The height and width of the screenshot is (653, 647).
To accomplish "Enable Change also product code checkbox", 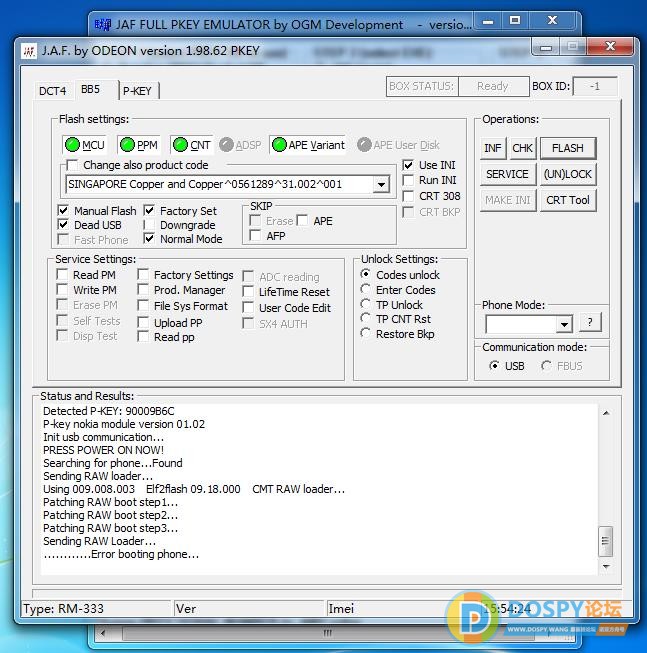I will pos(72,165).
